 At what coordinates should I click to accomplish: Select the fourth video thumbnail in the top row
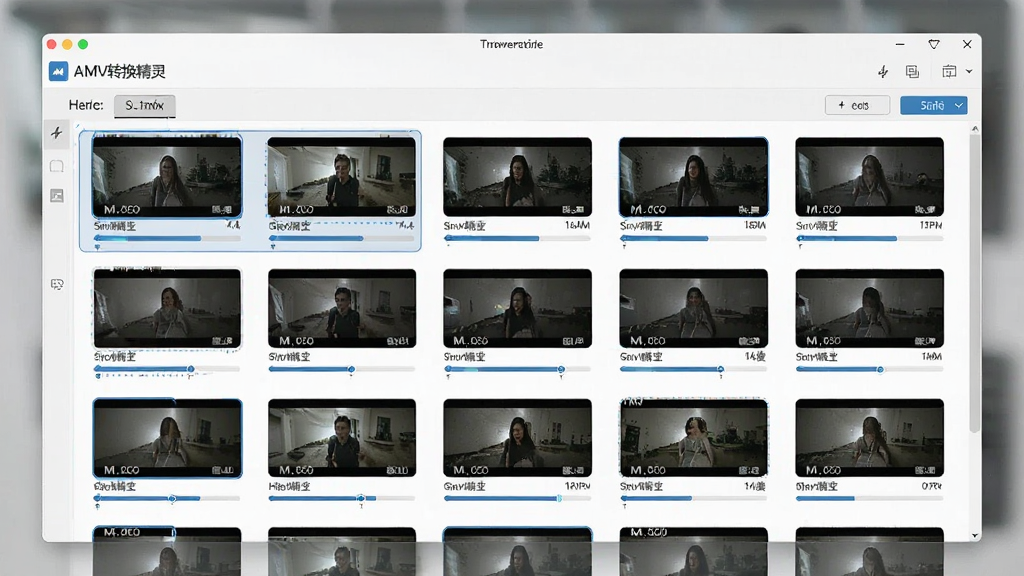point(694,176)
